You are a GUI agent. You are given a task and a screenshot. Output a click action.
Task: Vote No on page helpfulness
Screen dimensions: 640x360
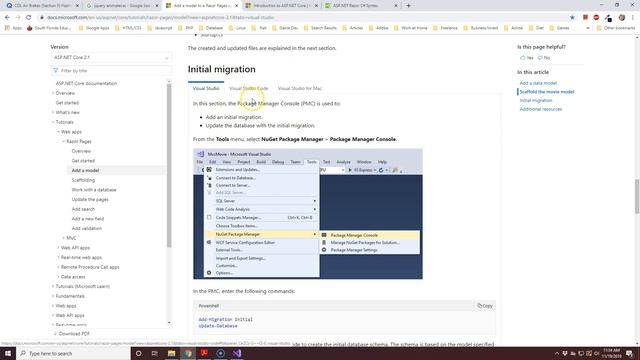[x=544, y=58]
